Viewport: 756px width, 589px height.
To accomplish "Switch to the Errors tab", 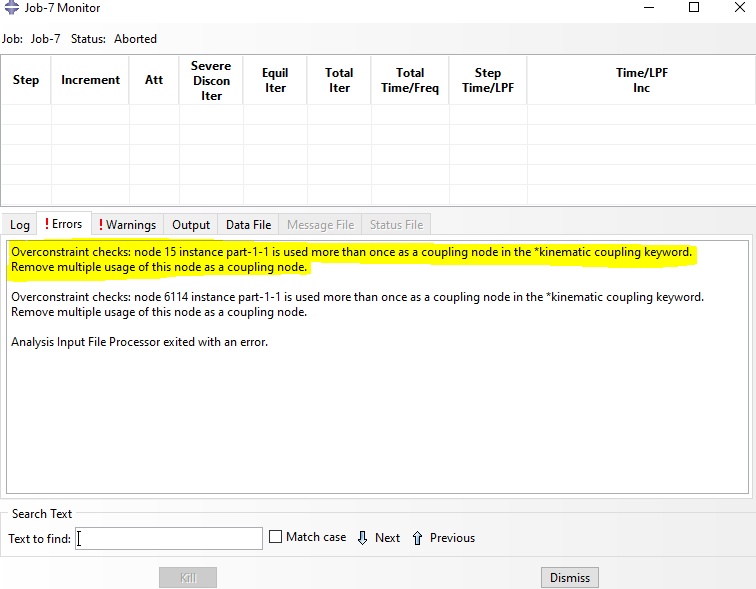I will 64,224.
